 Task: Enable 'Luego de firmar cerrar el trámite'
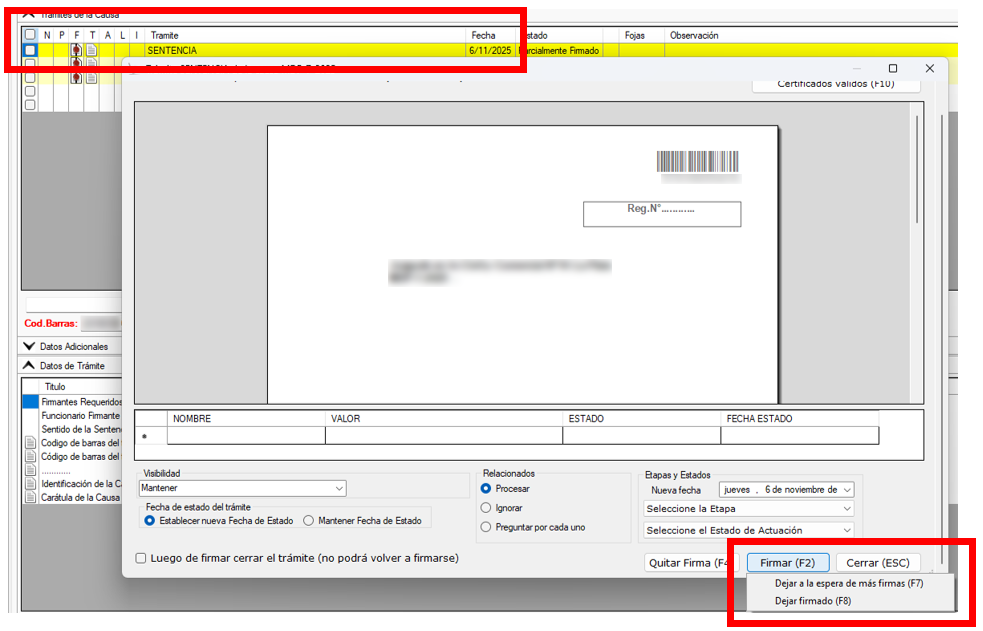pos(141,558)
